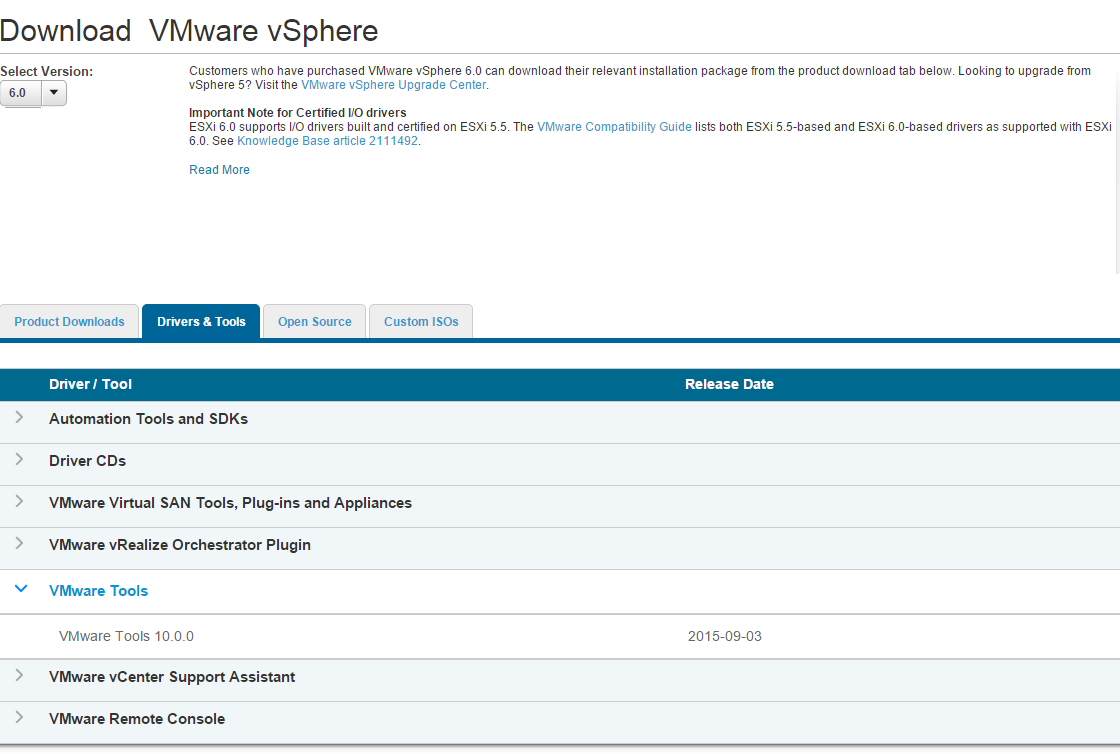The image size is (1120, 754).
Task: Expand VMware Remote Console chevron
Action: pyautogui.click(x=20, y=718)
